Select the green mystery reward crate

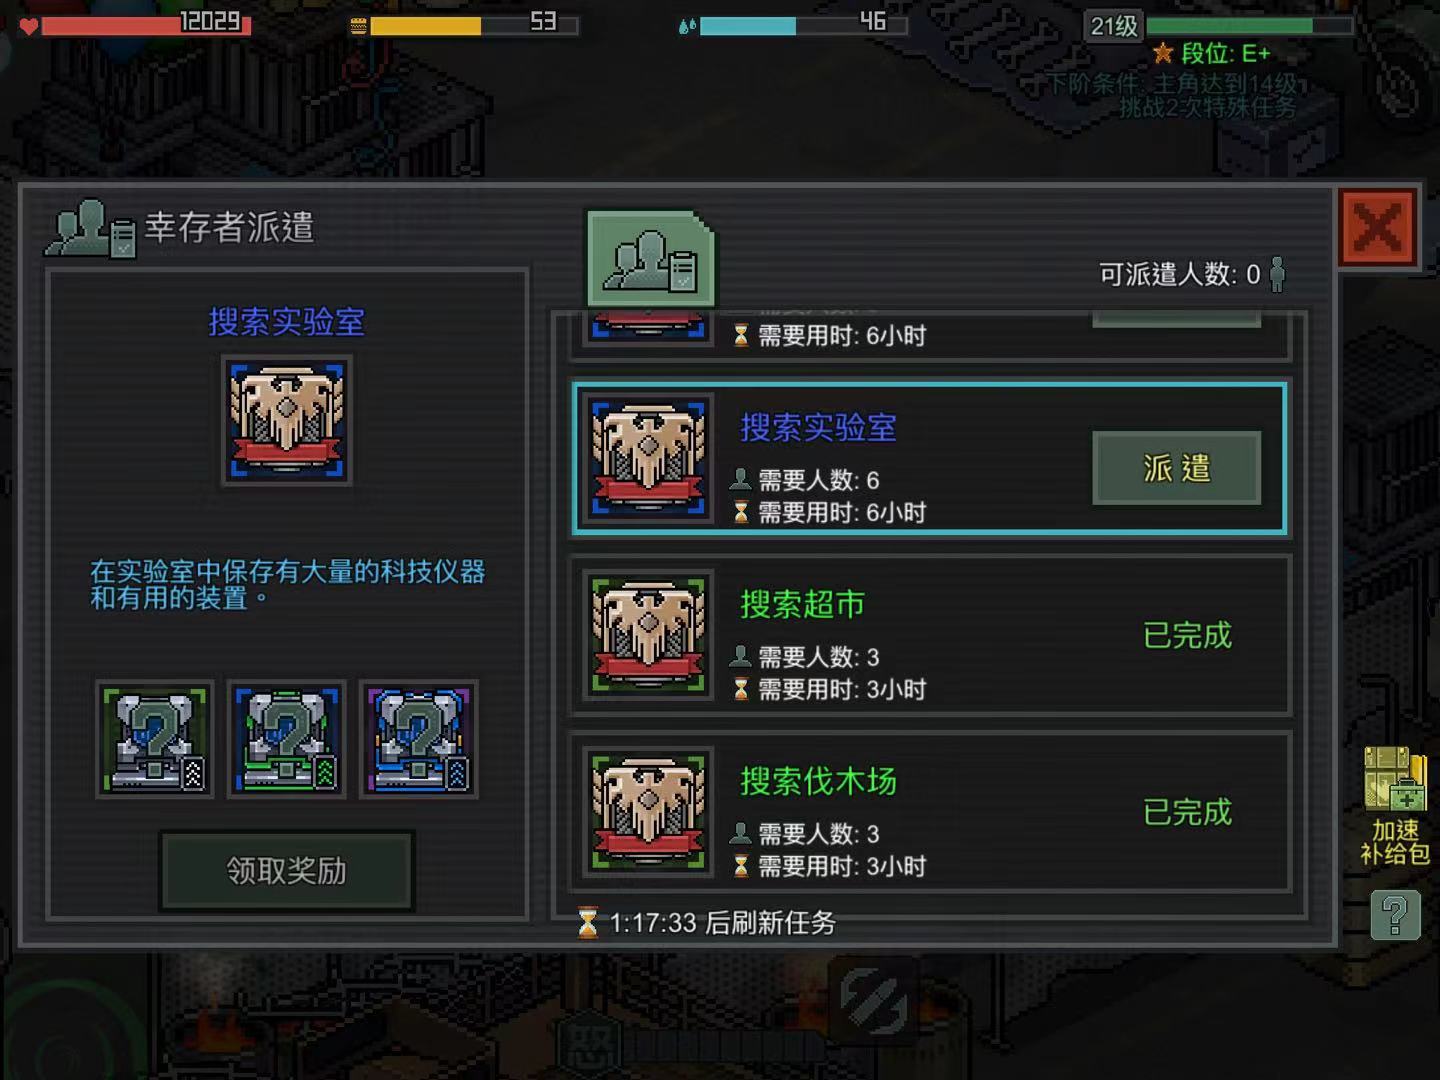tap(155, 740)
